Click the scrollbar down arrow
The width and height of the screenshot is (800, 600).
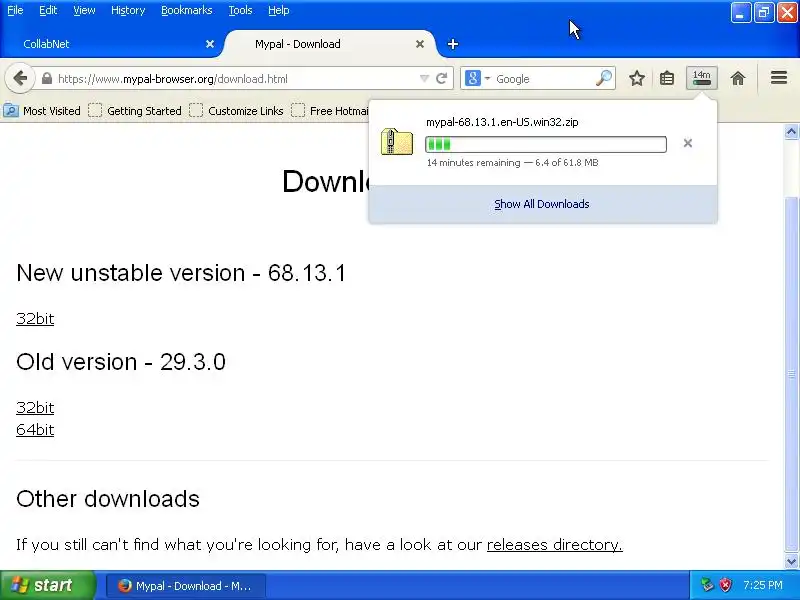(x=791, y=562)
